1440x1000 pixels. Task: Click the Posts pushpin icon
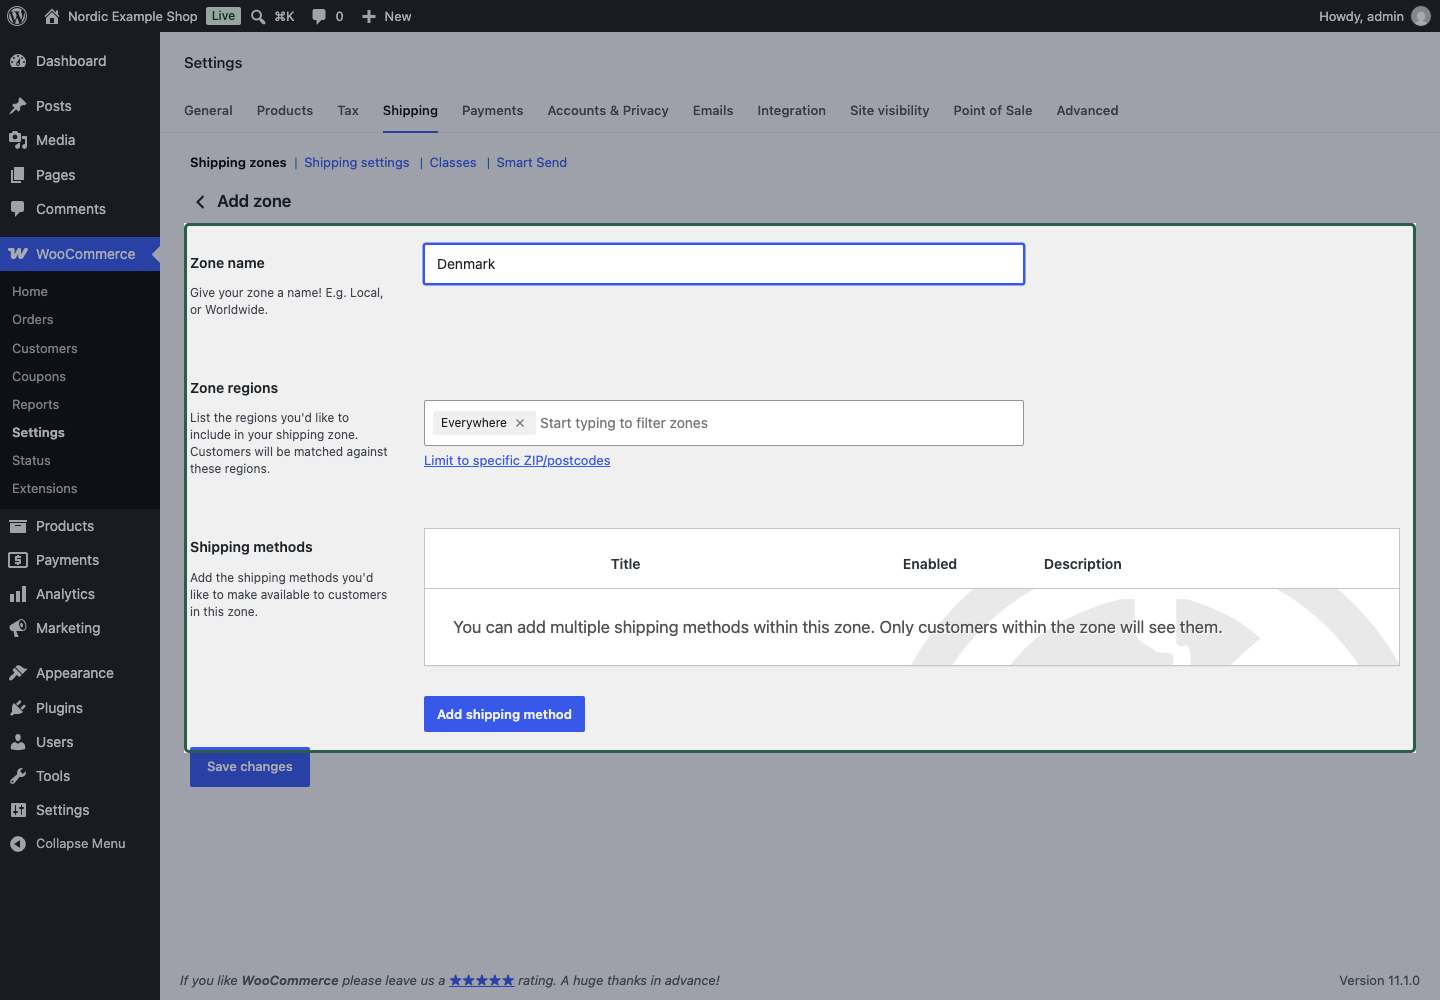click(18, 106)
